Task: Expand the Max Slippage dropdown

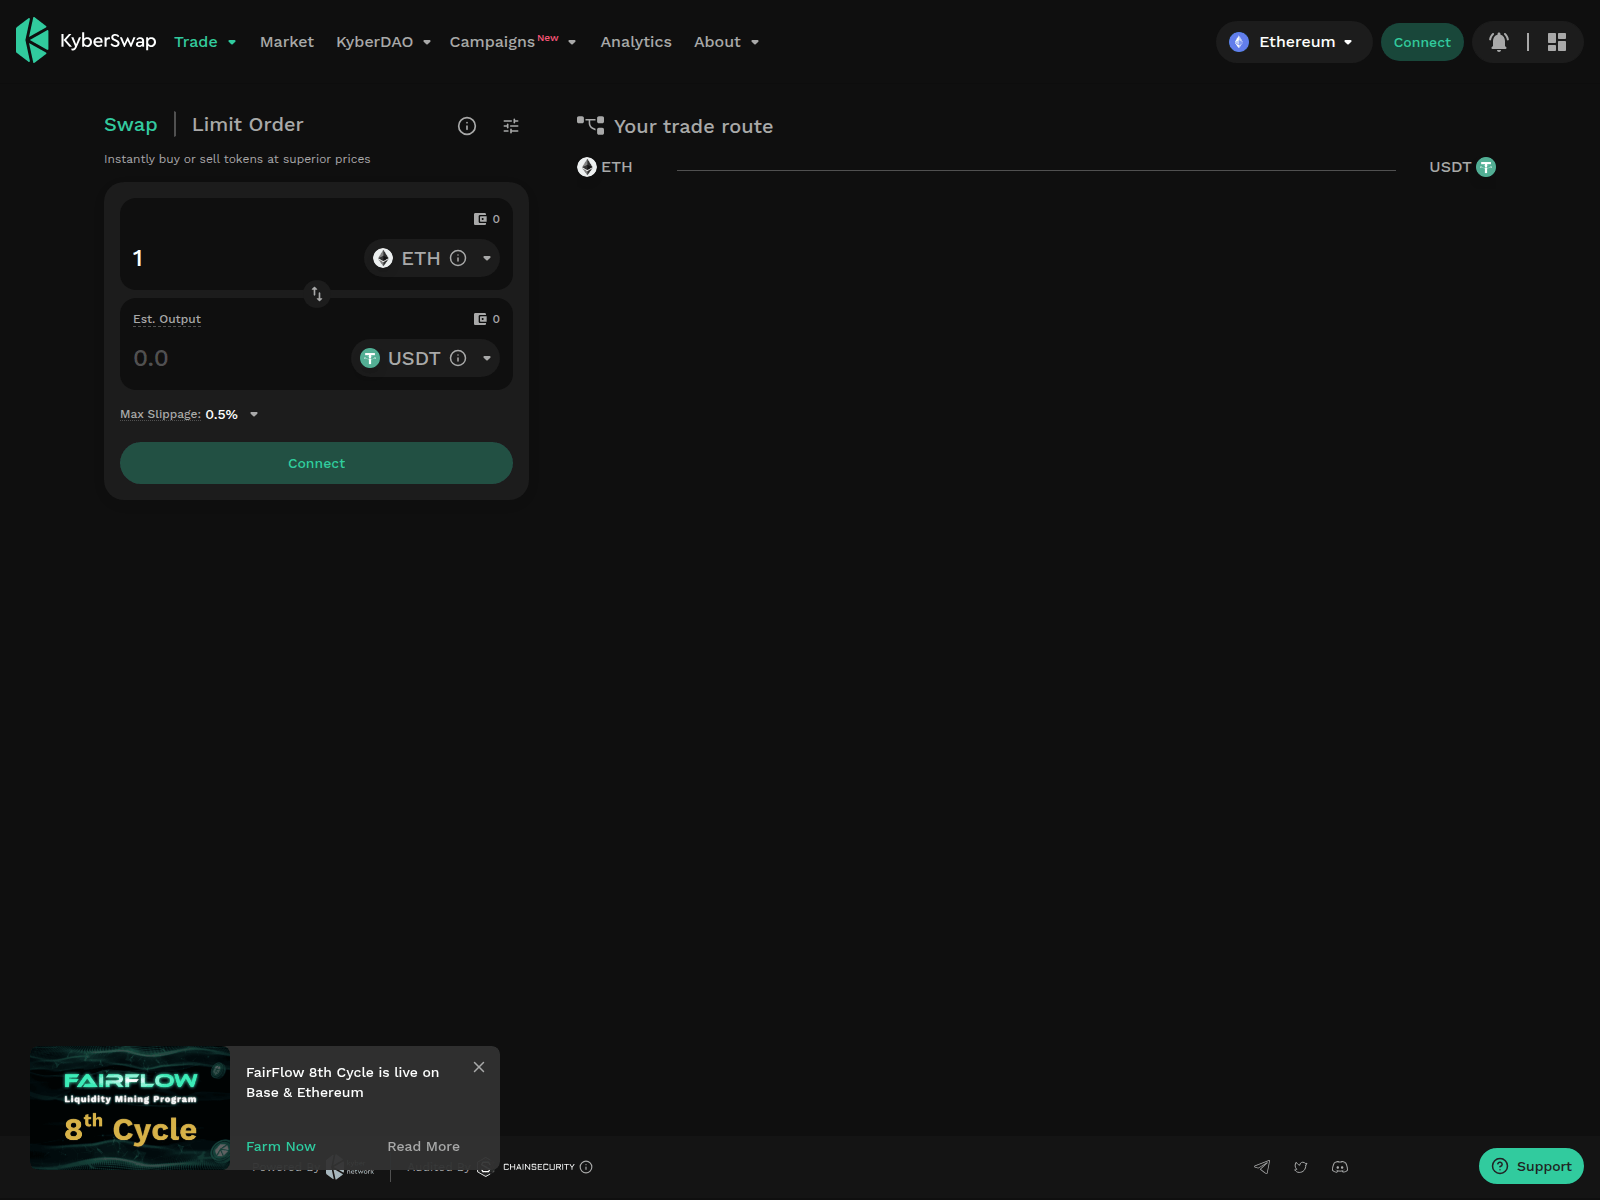Action: pyautogui.click(x=253, y=414)
